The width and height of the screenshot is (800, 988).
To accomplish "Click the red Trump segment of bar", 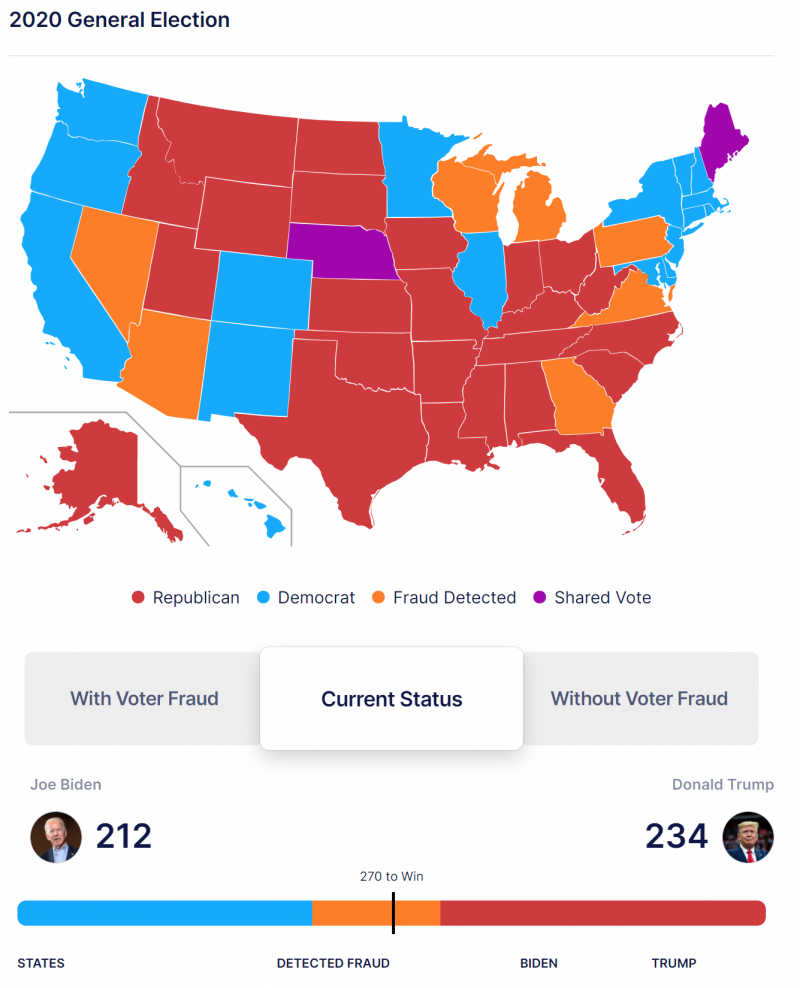I will click(602, 913).
